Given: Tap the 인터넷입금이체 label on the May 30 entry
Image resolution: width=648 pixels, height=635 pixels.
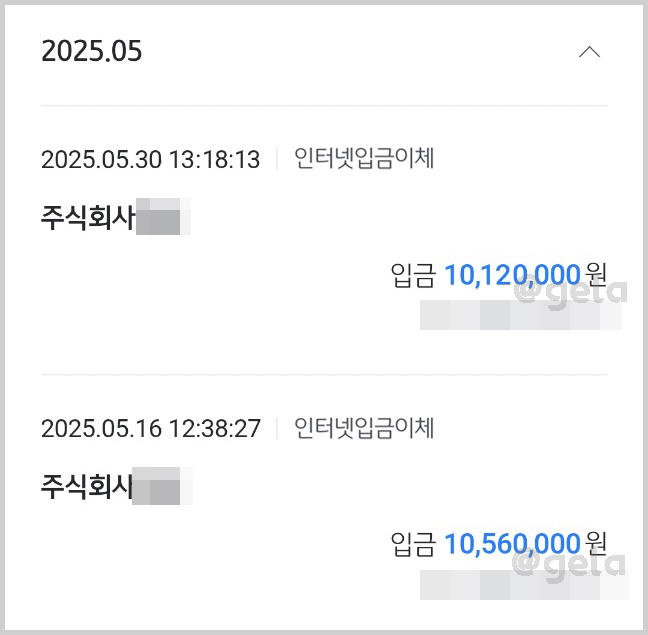Looking at the screenshot, I should point(364,158).
